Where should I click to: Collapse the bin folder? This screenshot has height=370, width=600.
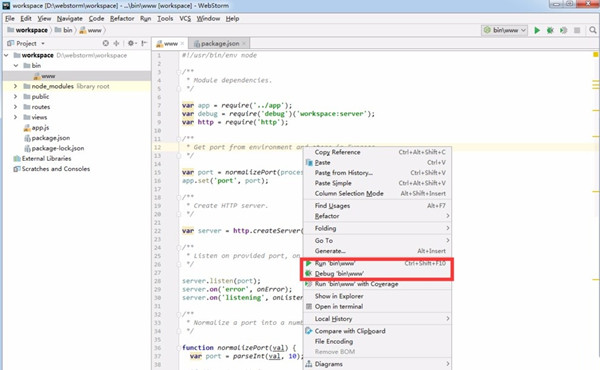pyautogui.click(x=16, y=66)
